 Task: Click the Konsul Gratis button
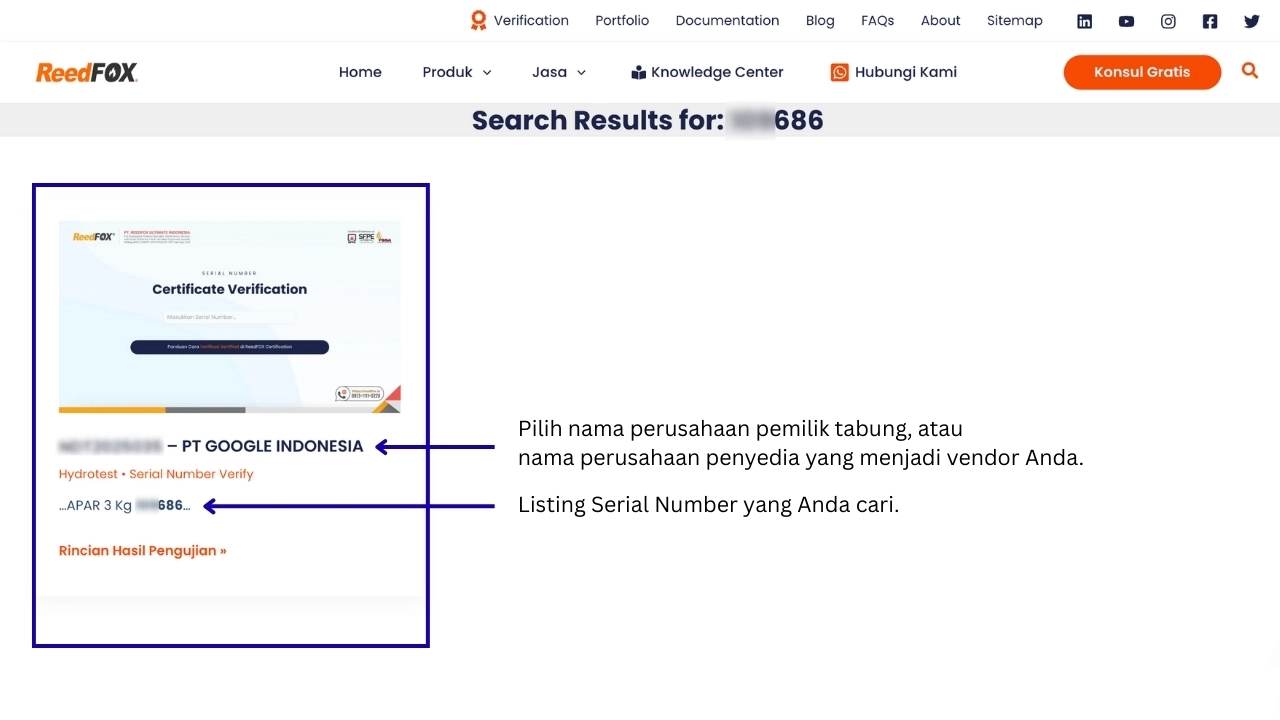tap(1142, 72)
